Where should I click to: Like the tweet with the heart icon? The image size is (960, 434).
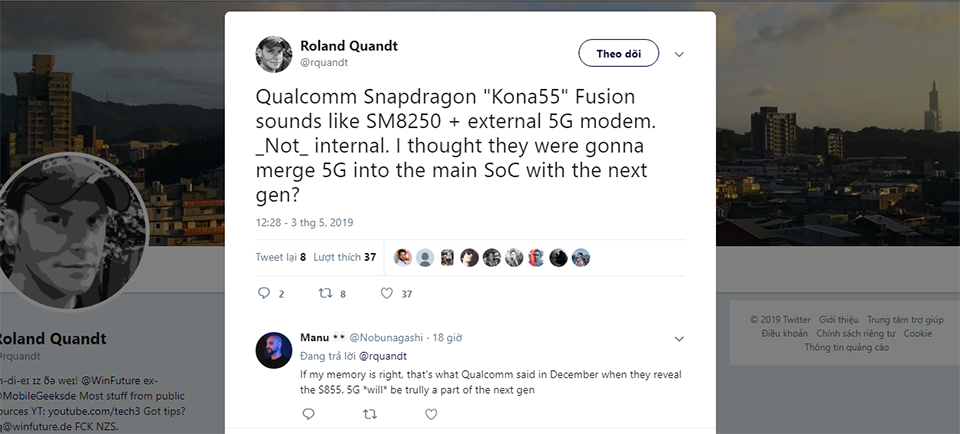pos(387,294)
